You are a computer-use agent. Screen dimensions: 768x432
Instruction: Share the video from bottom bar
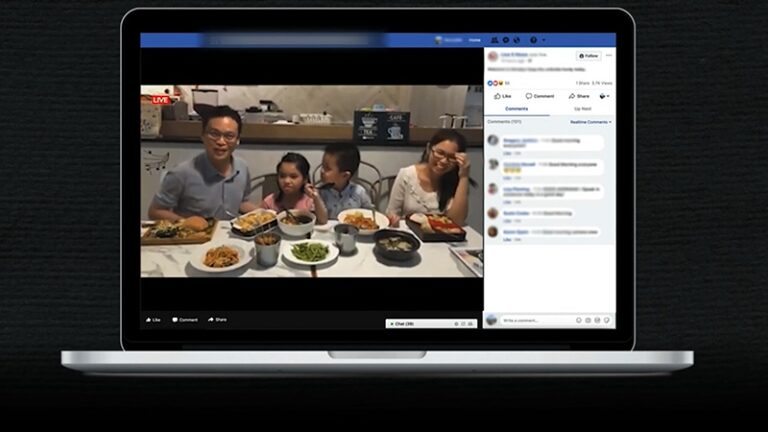[x=217, y=320]
